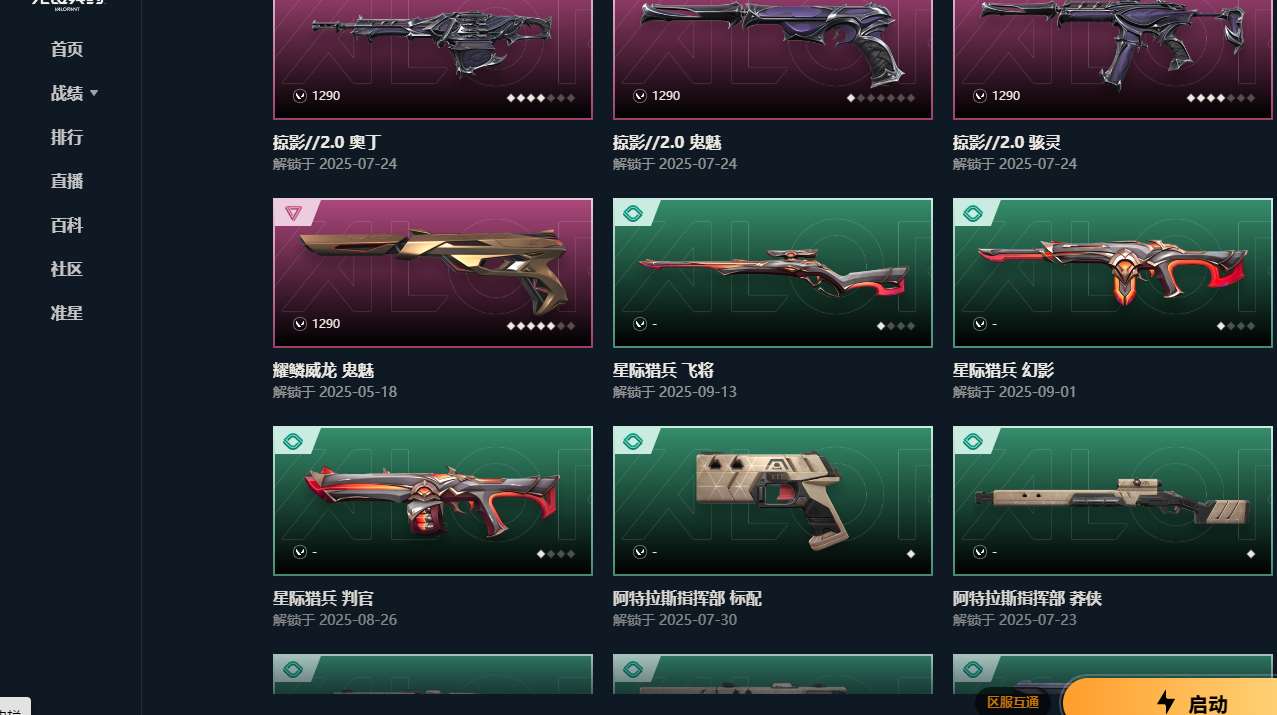Select the 掠影//2.0 奥丁 weapon thumbnail
The height and width of the screenshot is (715, 1277).
(433, 59)
